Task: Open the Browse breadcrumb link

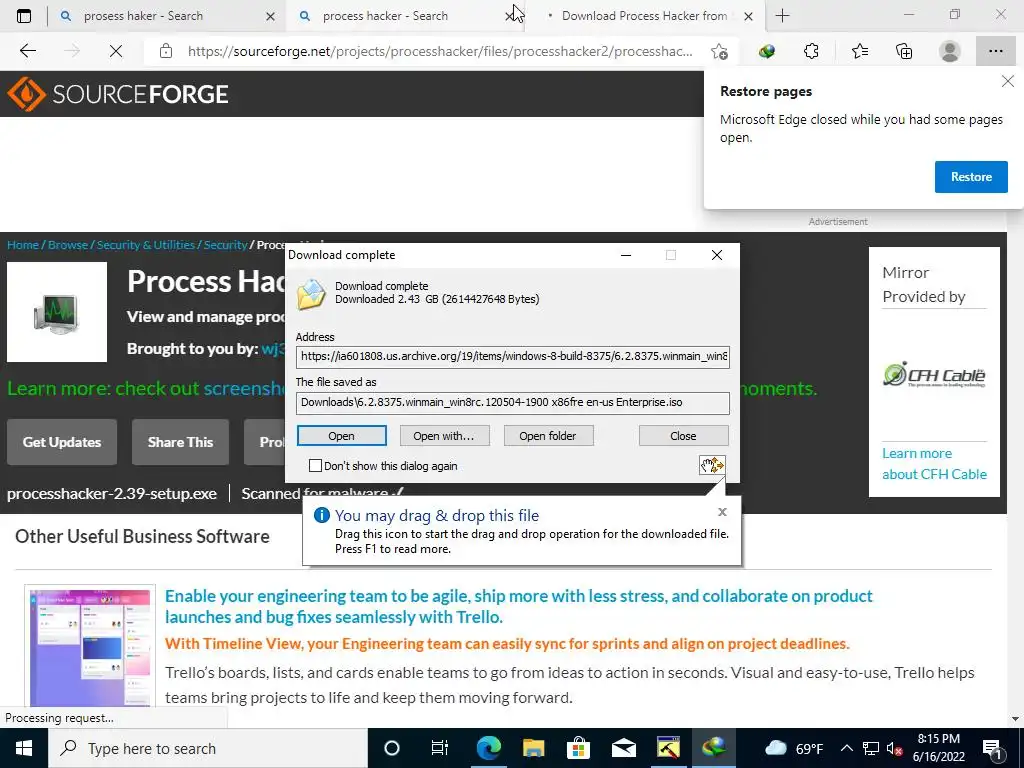Action: click(68, 245)
